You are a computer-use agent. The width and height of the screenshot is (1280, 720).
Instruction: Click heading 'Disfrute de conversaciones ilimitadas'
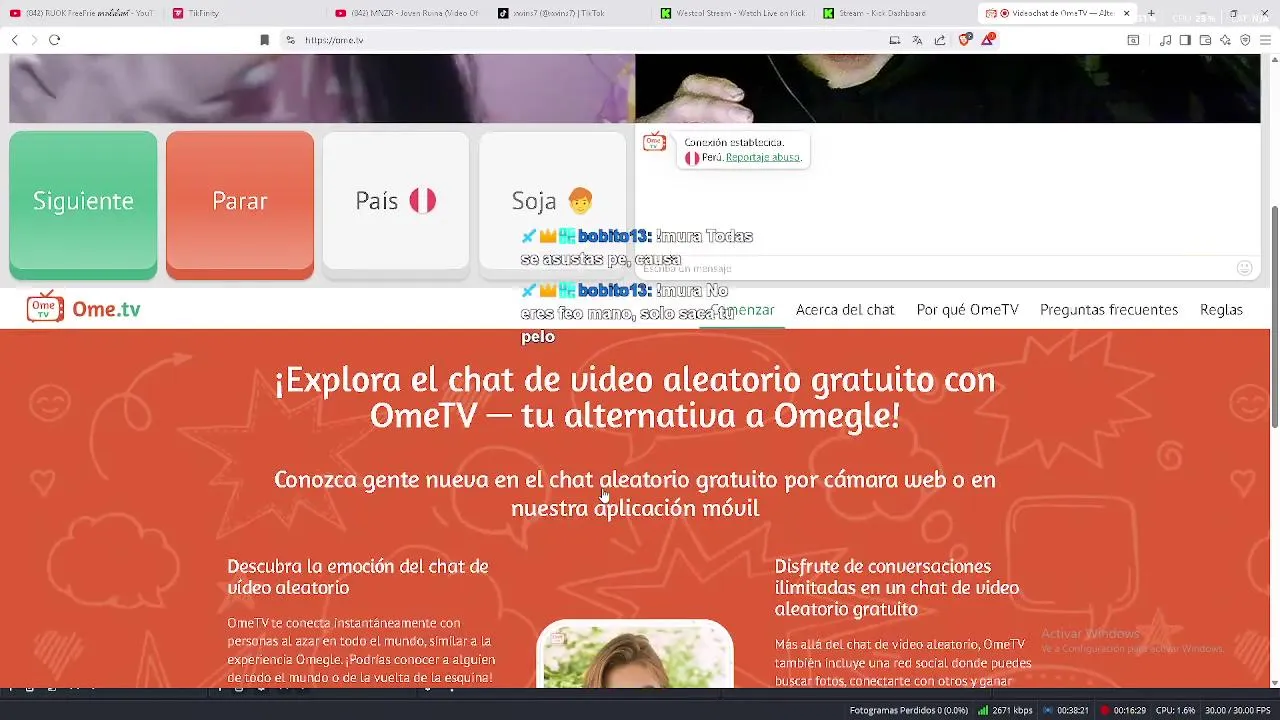897,588
